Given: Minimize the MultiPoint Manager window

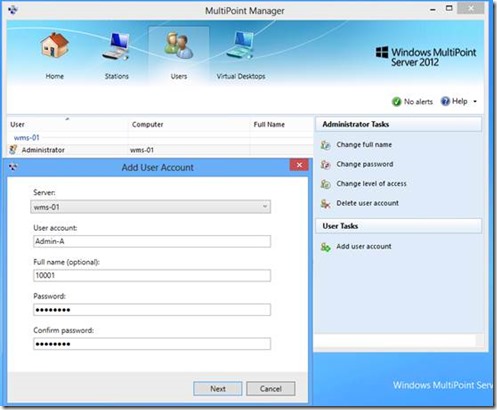Looking at the screenshot, I should [x=433, y=9].
